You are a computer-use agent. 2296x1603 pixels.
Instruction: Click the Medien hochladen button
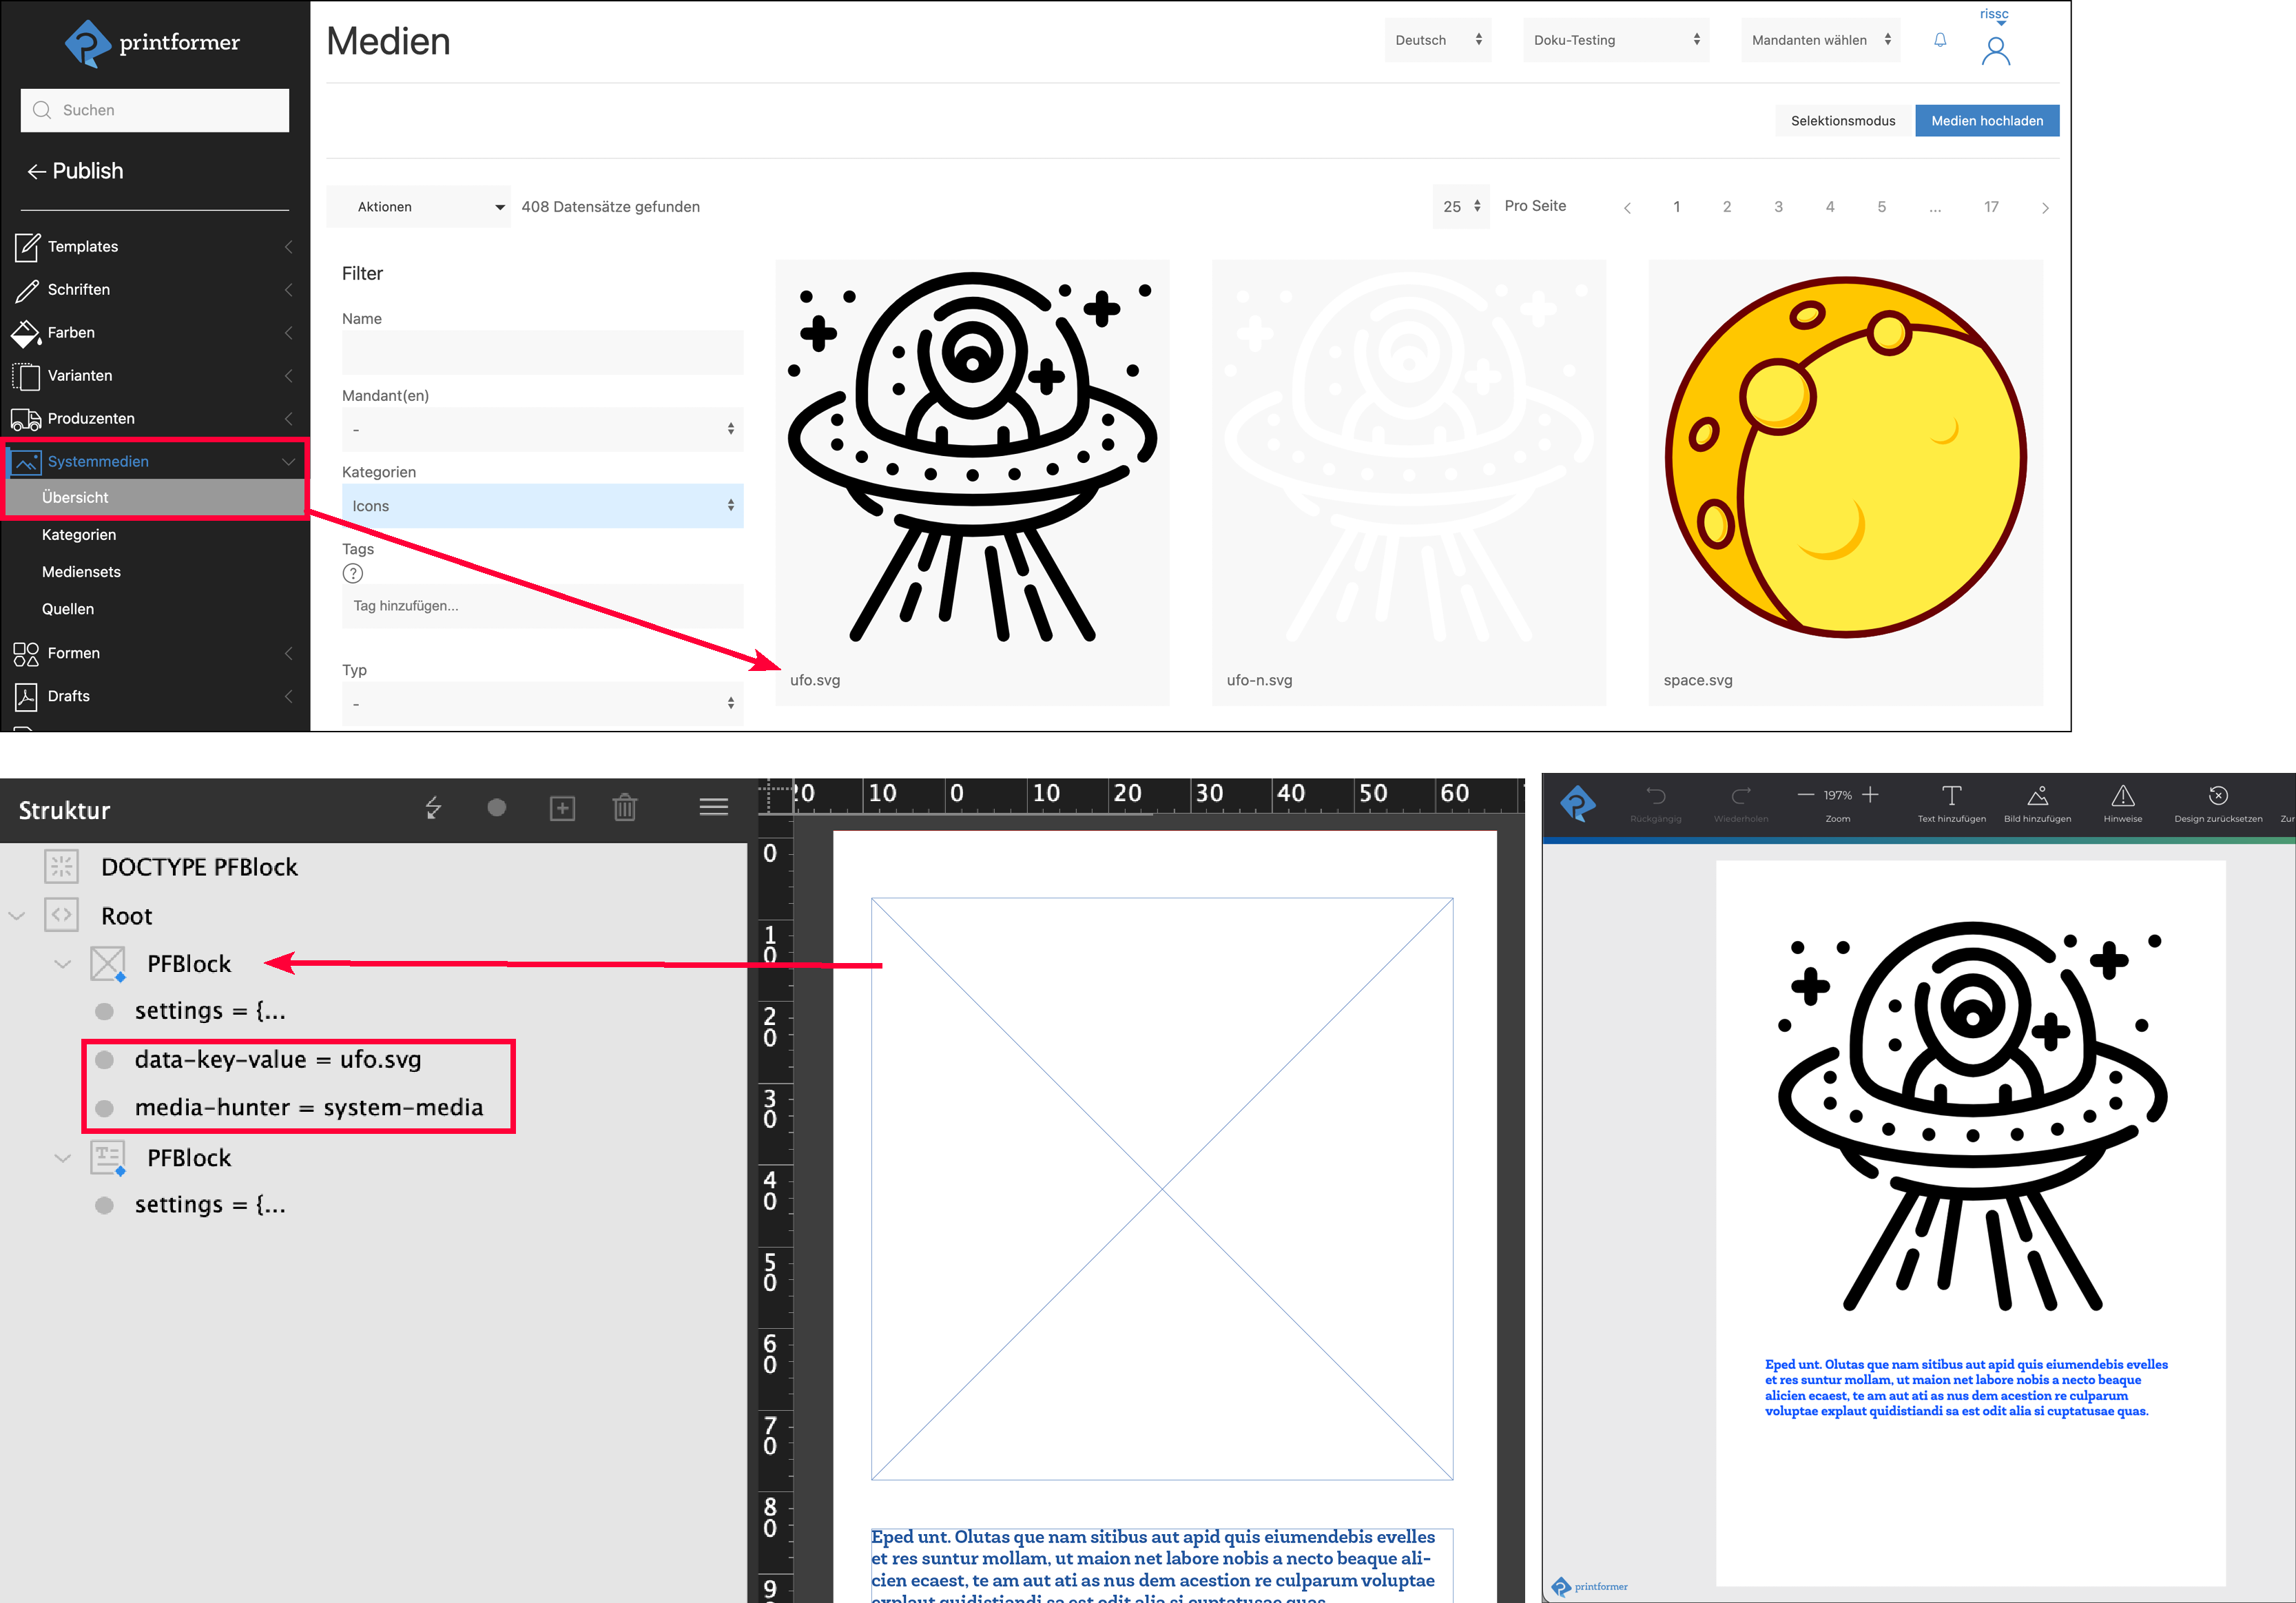point(1986,121)
